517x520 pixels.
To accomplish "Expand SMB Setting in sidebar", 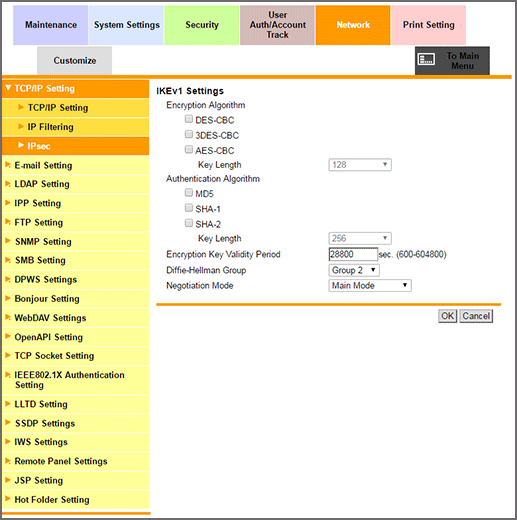I will tap(75, 261).
